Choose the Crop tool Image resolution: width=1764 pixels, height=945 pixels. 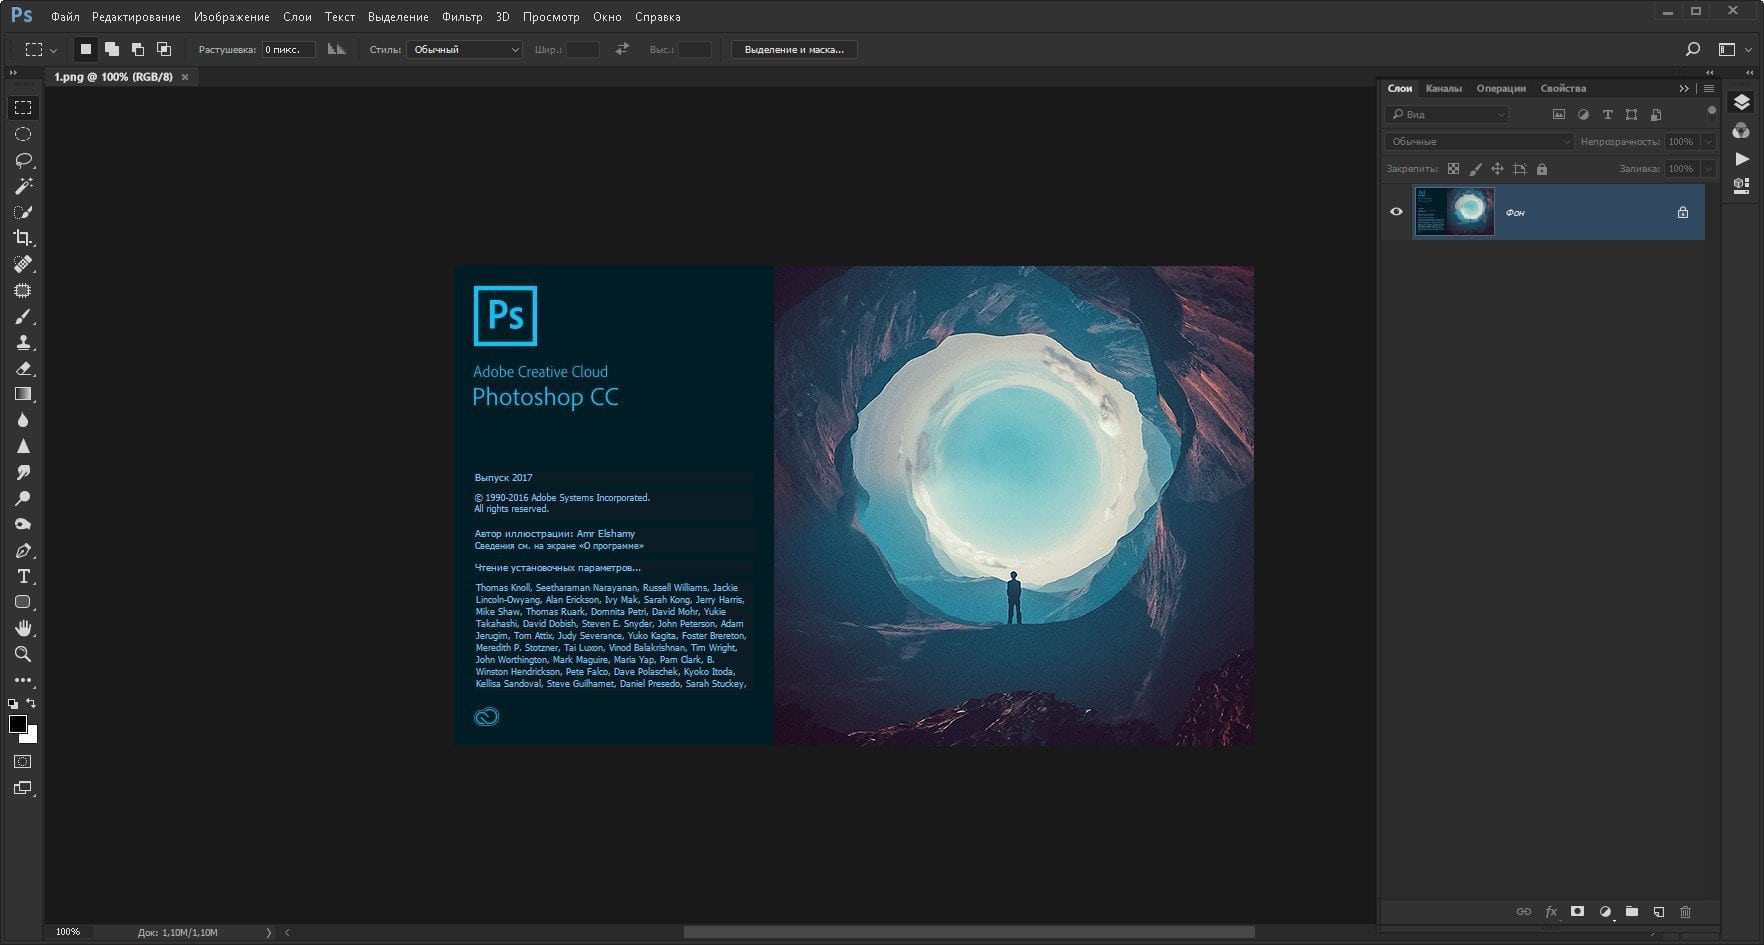click(x=23, y=238)
